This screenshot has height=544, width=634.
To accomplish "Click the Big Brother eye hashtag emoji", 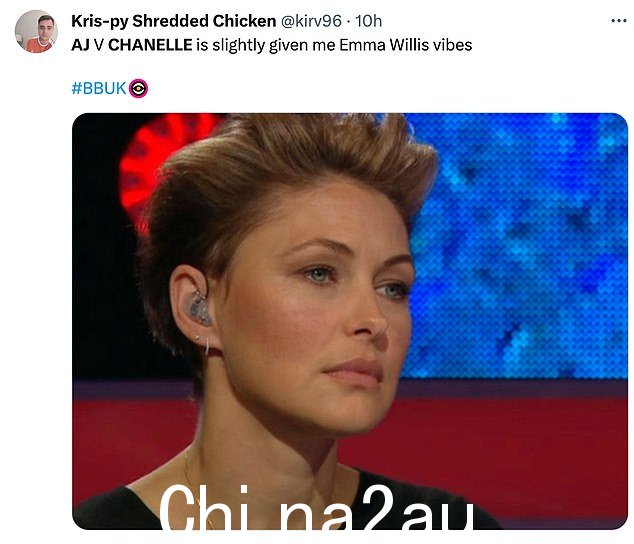I will tap(138, 88).
